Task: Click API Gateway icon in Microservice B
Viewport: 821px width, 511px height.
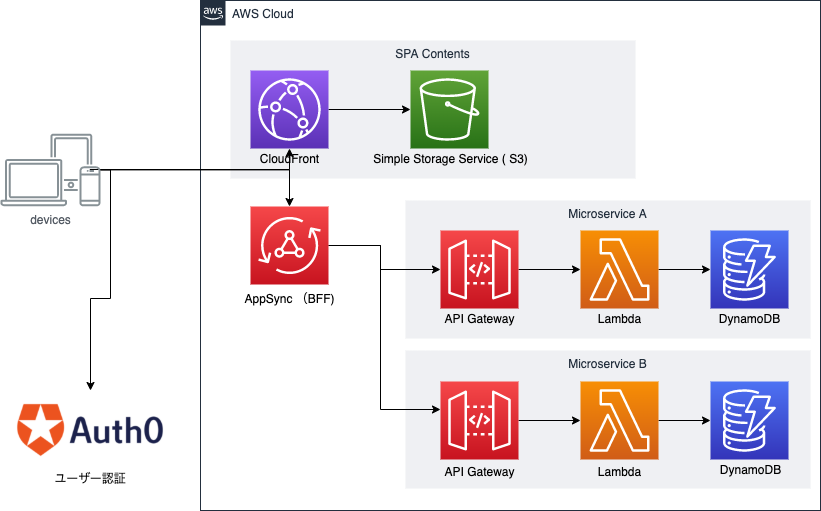Action: 479,420
